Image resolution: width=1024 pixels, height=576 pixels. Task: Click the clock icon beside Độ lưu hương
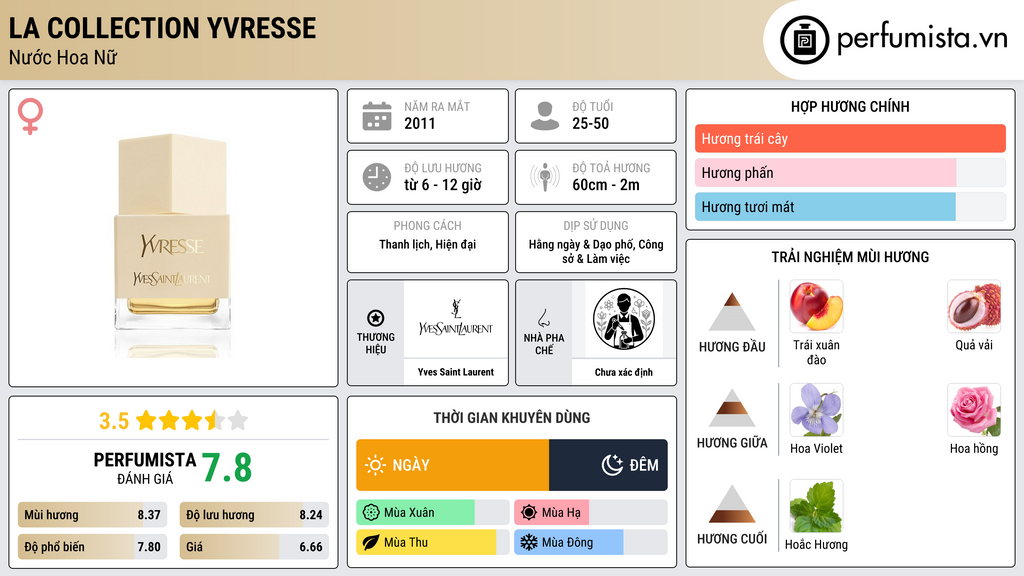click(377, 177)
